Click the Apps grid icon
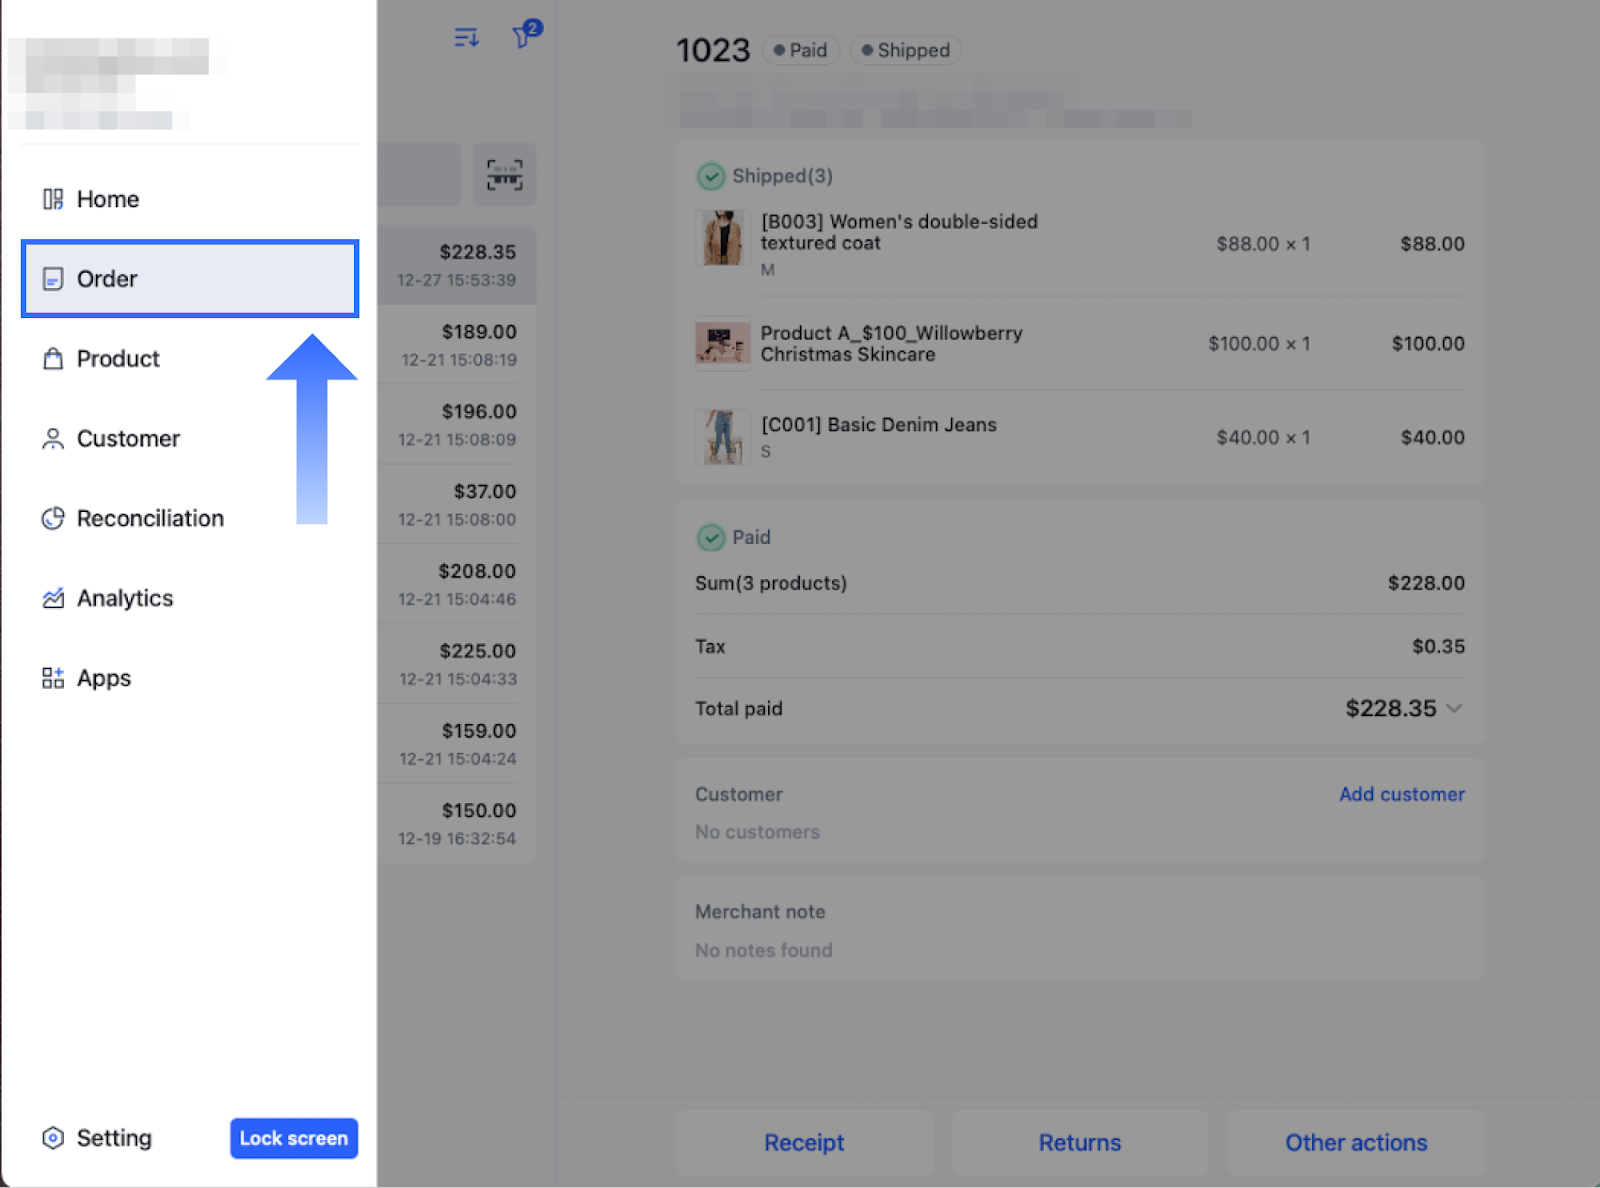 pyautogui.click(x=53, y=678)
